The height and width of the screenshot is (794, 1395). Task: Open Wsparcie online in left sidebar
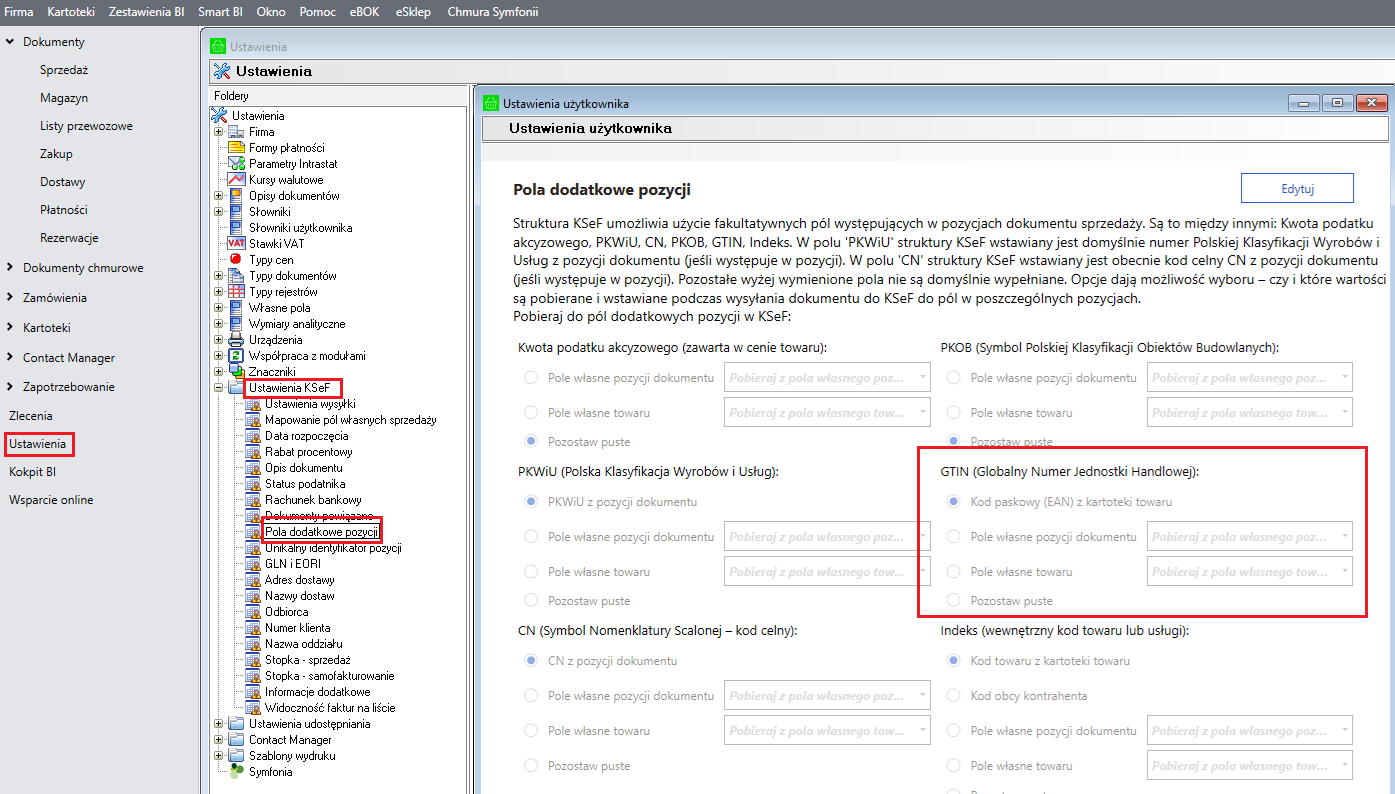(51, 500)
